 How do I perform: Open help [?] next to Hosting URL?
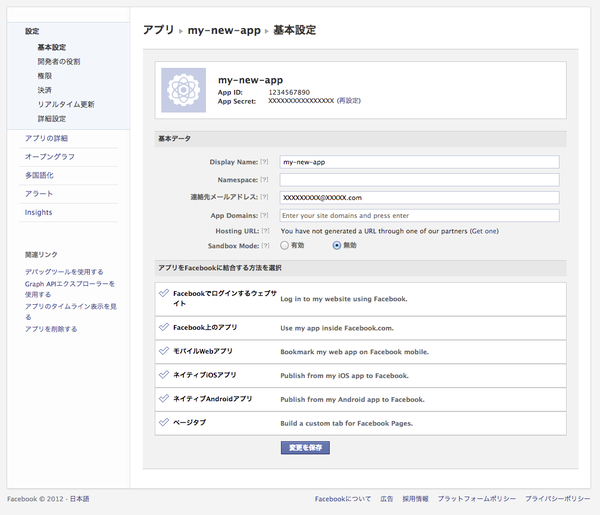(x=265, y=231)
